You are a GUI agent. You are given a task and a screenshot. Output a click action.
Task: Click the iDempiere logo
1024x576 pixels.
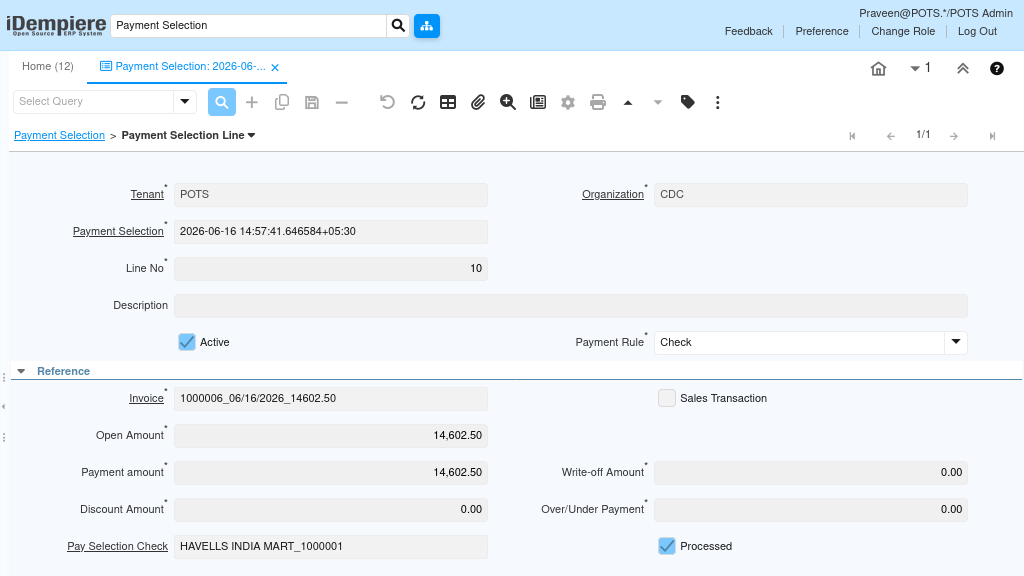56,25
